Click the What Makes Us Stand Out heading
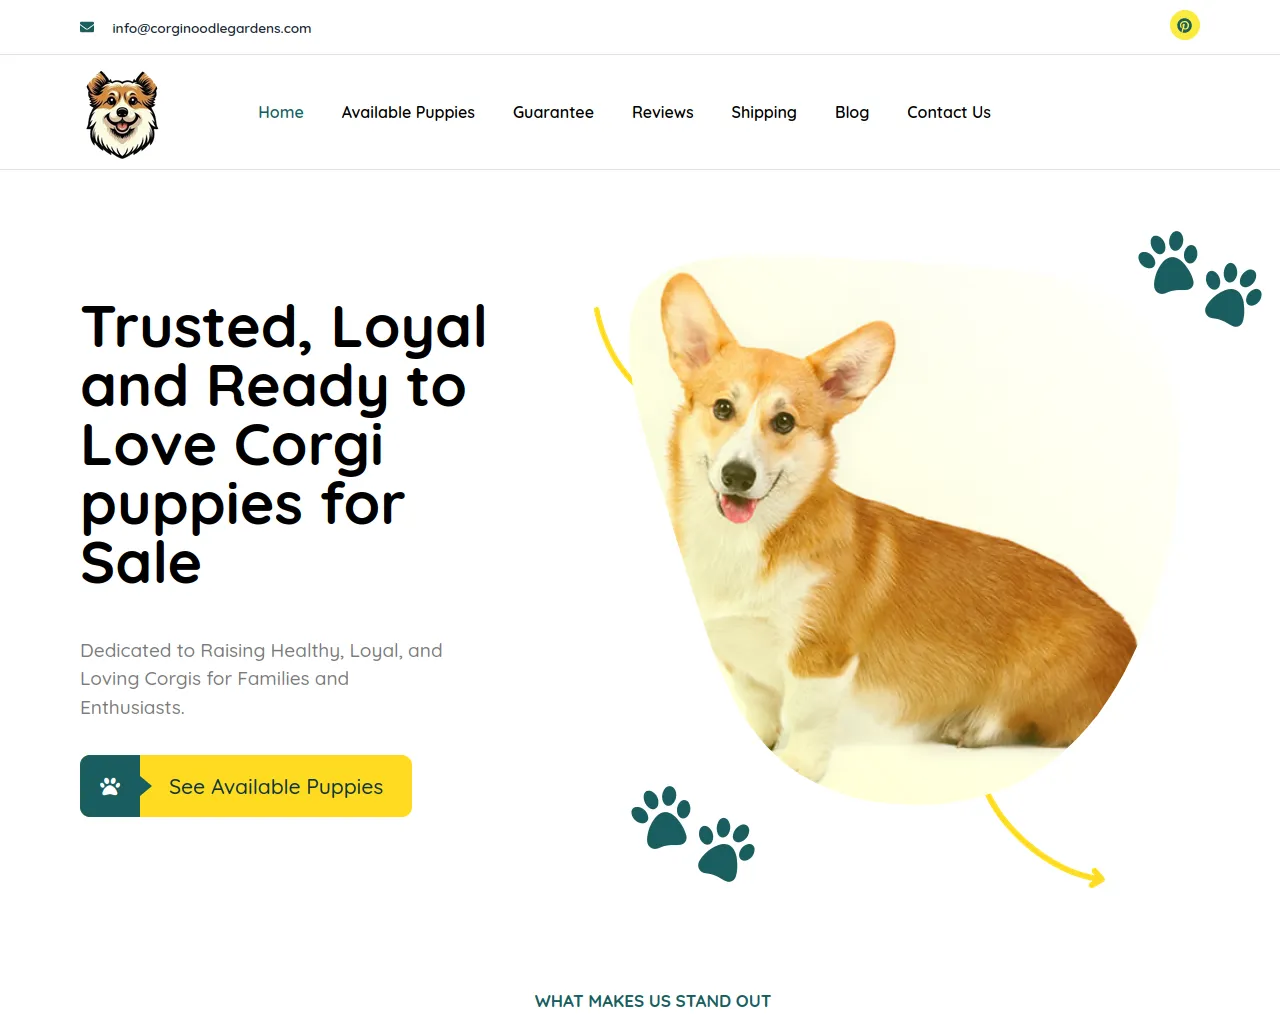This screenshot has width=1280, height=1024. click(x=653, y=1001)
